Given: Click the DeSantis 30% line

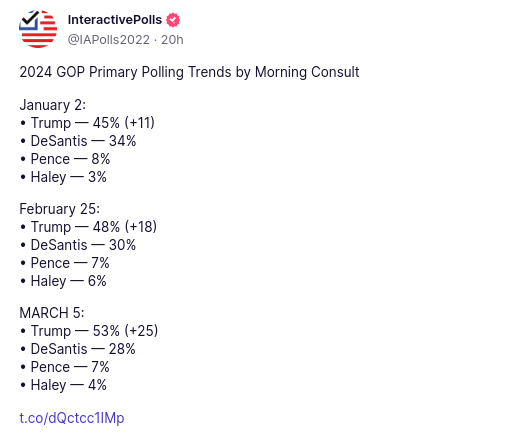Looking at the screenshot, I should click(x=78, y=245).
